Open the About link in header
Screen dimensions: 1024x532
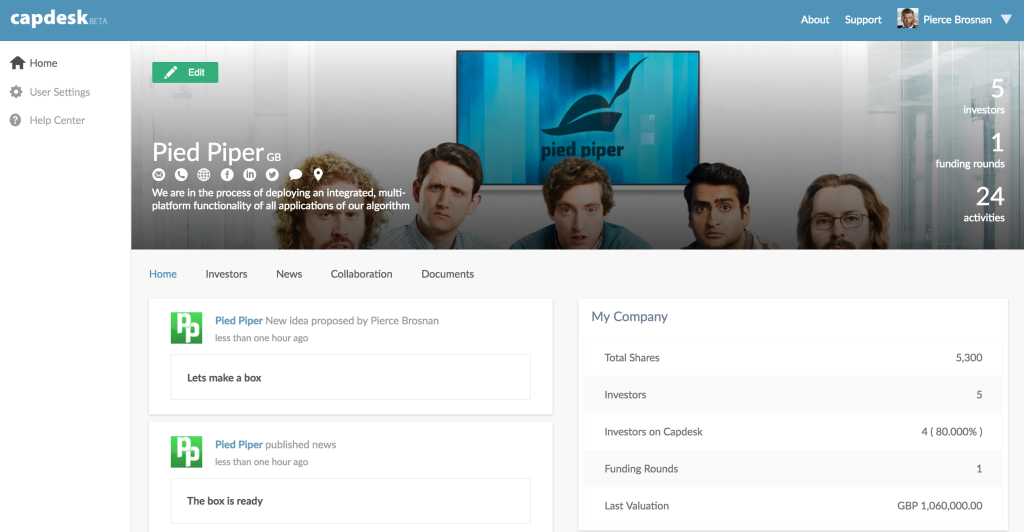tap(814, 20)
